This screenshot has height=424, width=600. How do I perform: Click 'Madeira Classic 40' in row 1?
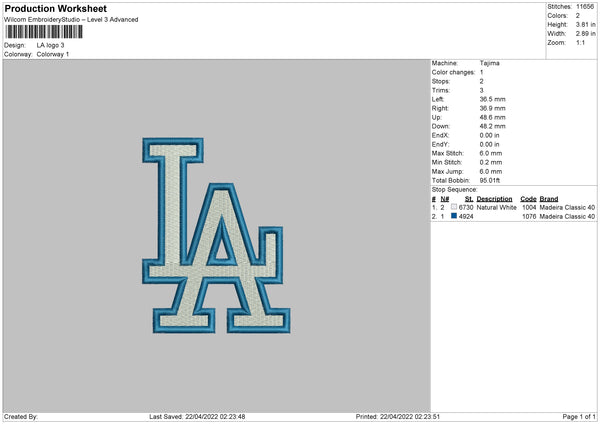tap(567, 207)
